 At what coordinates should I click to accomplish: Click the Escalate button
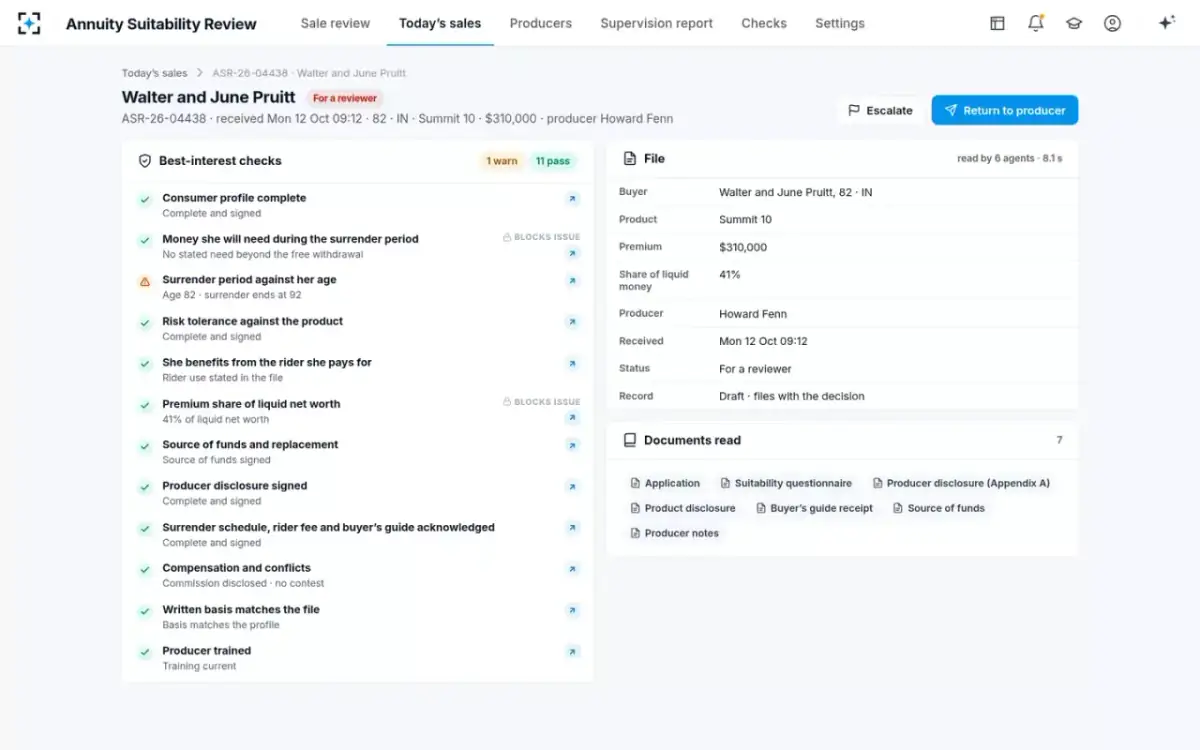tap(880, 110)
